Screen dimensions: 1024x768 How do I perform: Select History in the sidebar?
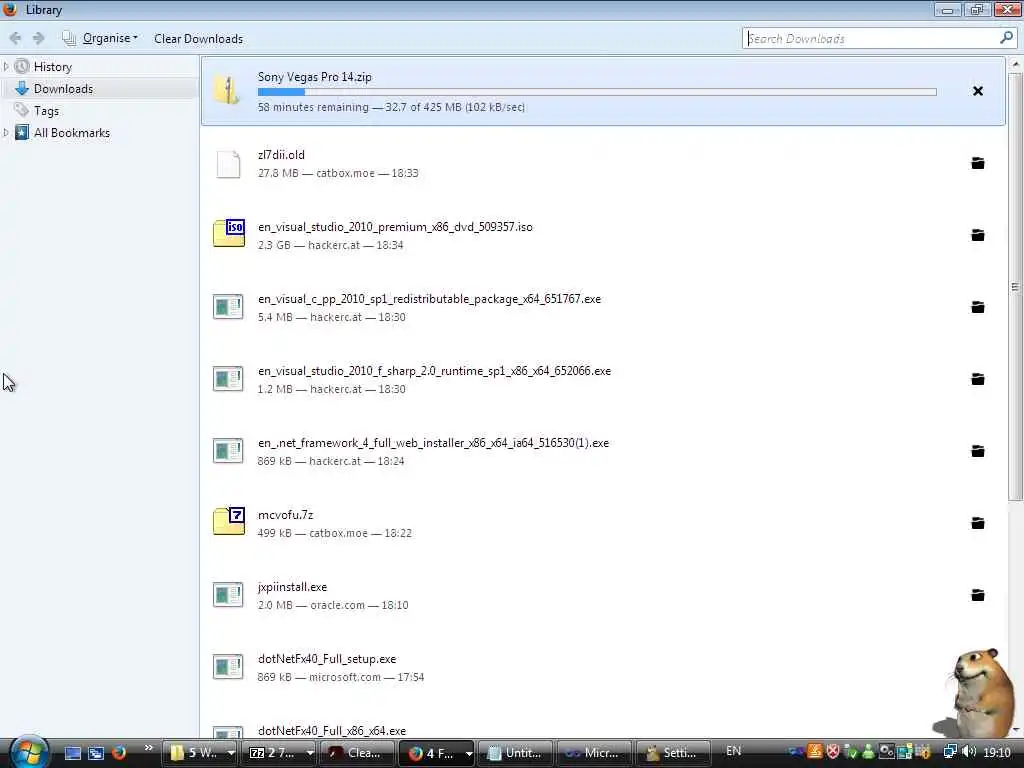[52, 67]
